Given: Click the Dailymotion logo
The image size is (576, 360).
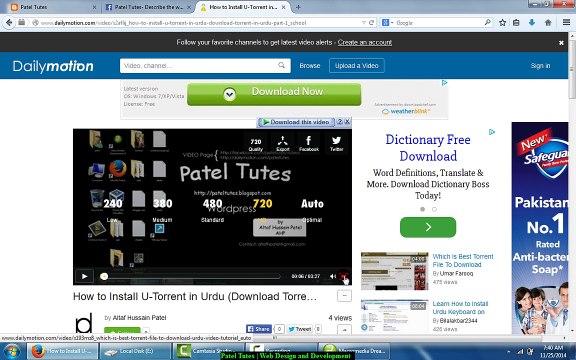Looking at the screenshot, I should pyautogui.click(x=53, y=66).
